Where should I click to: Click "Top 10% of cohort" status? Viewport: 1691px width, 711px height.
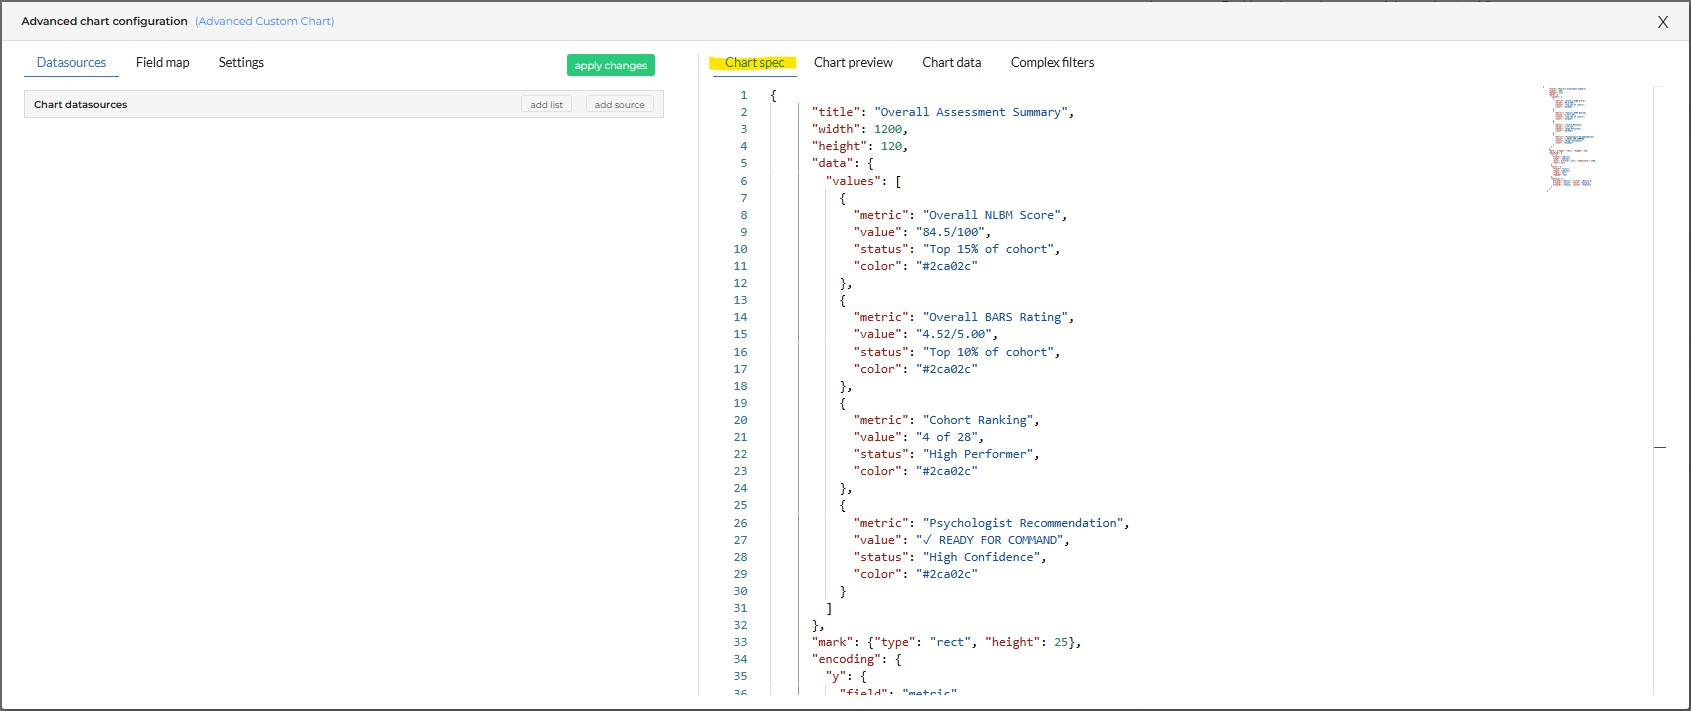coord(988,352)
